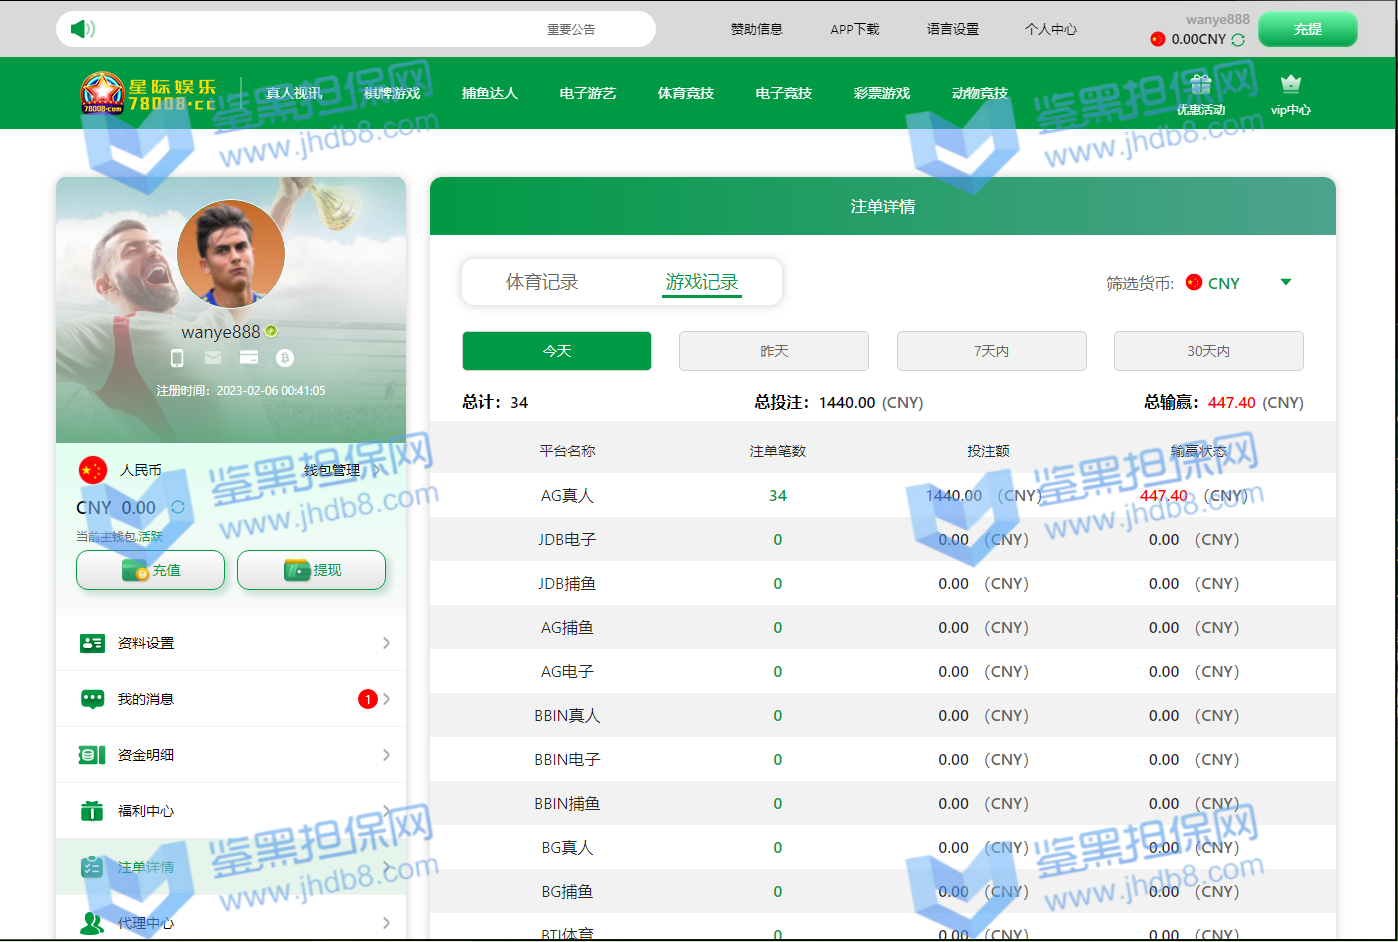Open the vip中心 crown icon
1398x942 pixels.
point(1290,84)
